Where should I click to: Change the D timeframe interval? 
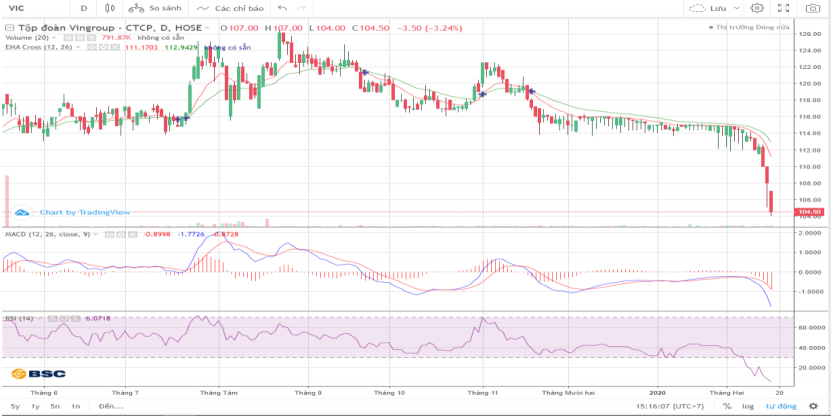pos(84,8)
